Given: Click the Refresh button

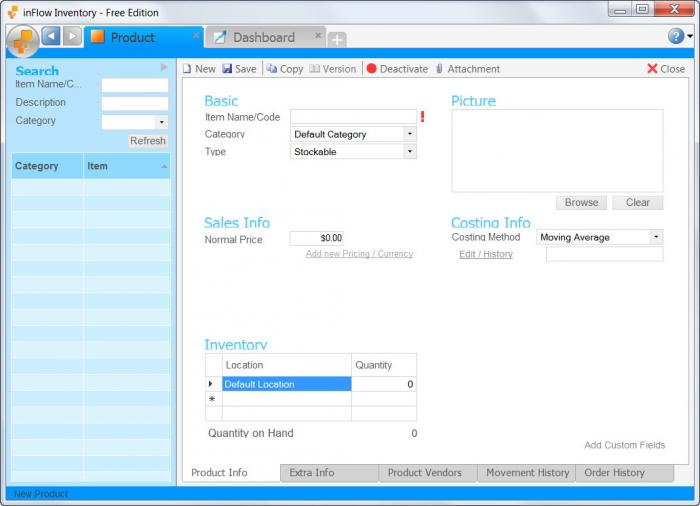Looking at the screenshot, I should [148, 141].
